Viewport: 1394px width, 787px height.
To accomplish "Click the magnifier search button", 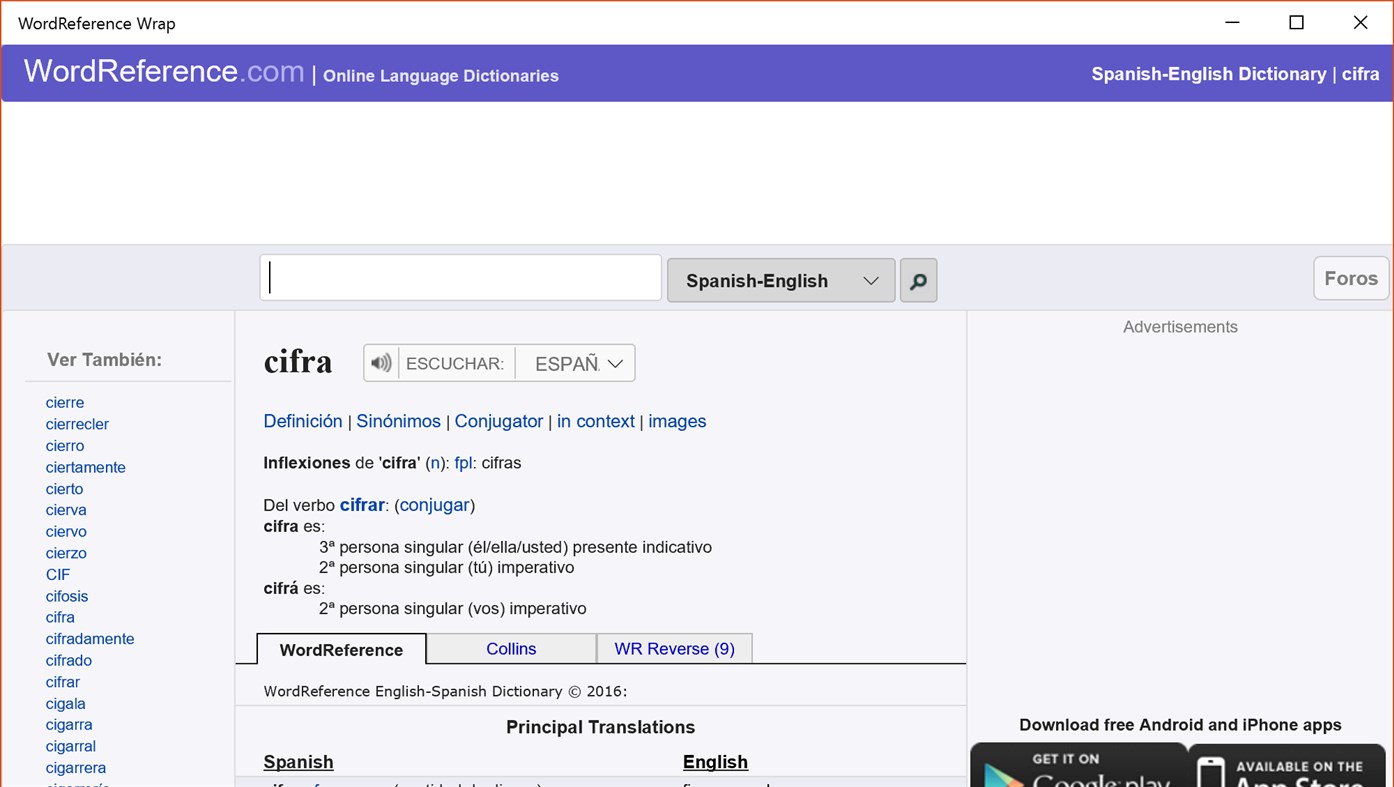I will coord(918,280).
